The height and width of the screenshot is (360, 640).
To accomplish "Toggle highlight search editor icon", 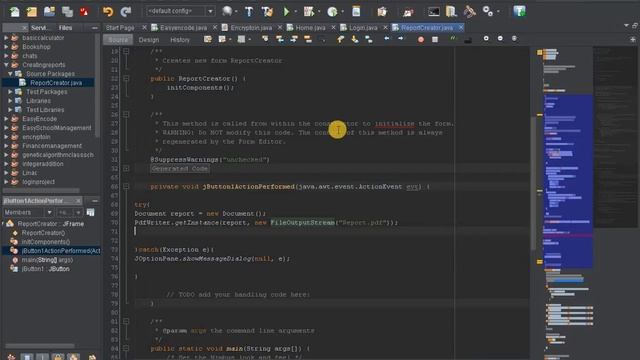I will [x=308, y=39].
